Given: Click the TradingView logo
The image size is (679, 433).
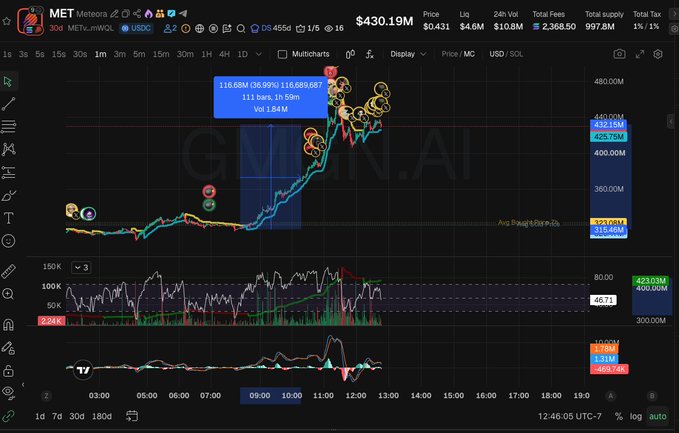Looking at the screenshot, I should click(83, 370).
